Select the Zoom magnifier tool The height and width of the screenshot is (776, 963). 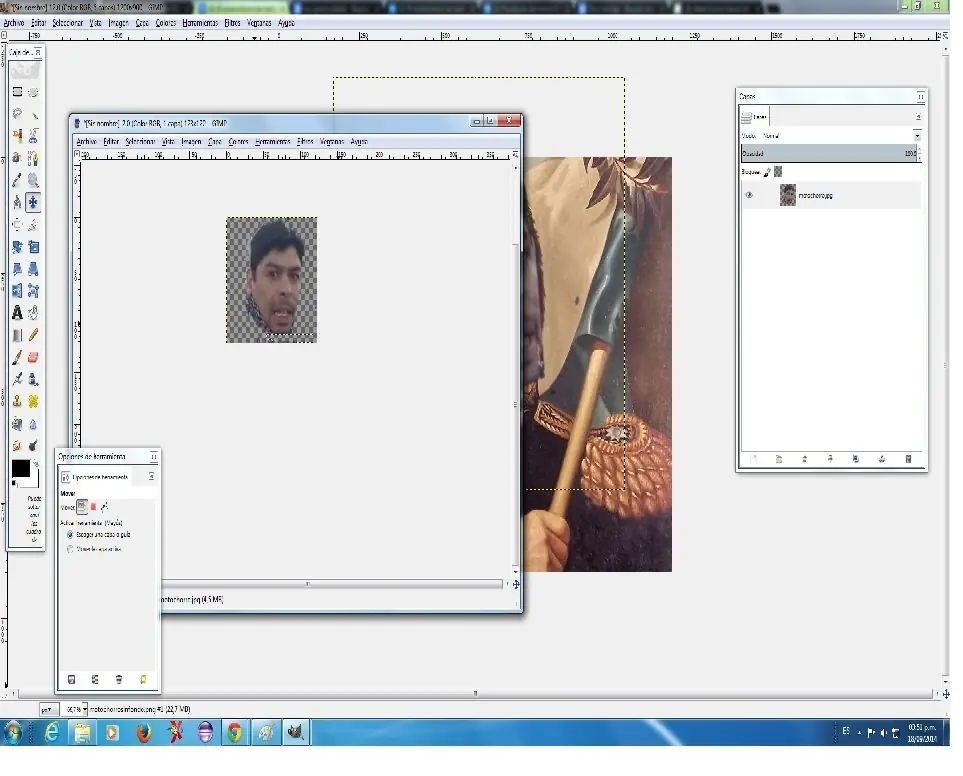tap(33, 180)
